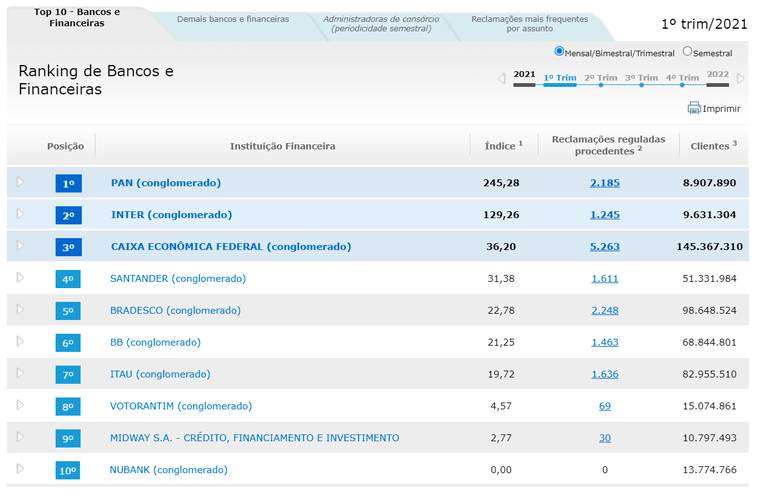
Task: Open SANTANDER complaints count 1.611
Action: coord(605,279)
